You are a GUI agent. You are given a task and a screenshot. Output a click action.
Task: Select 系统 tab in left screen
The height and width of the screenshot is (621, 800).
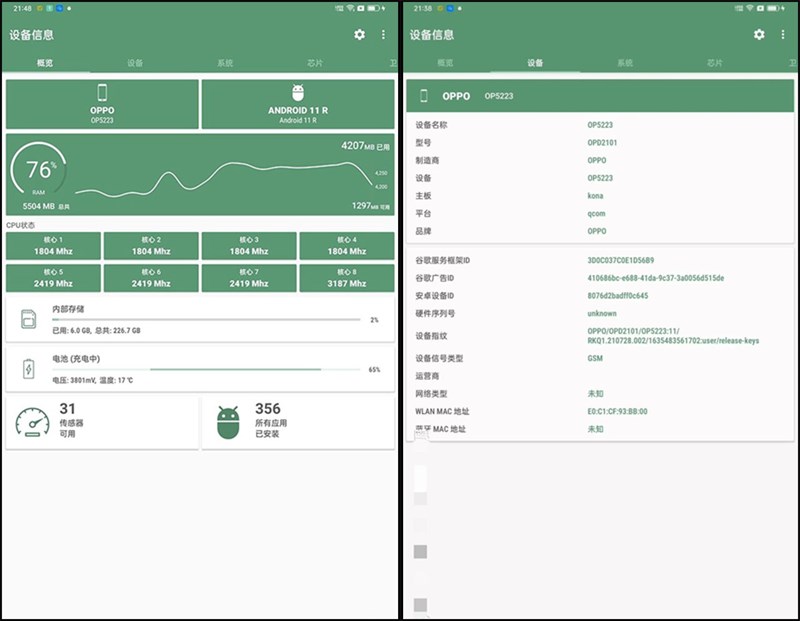click(225, 63)
